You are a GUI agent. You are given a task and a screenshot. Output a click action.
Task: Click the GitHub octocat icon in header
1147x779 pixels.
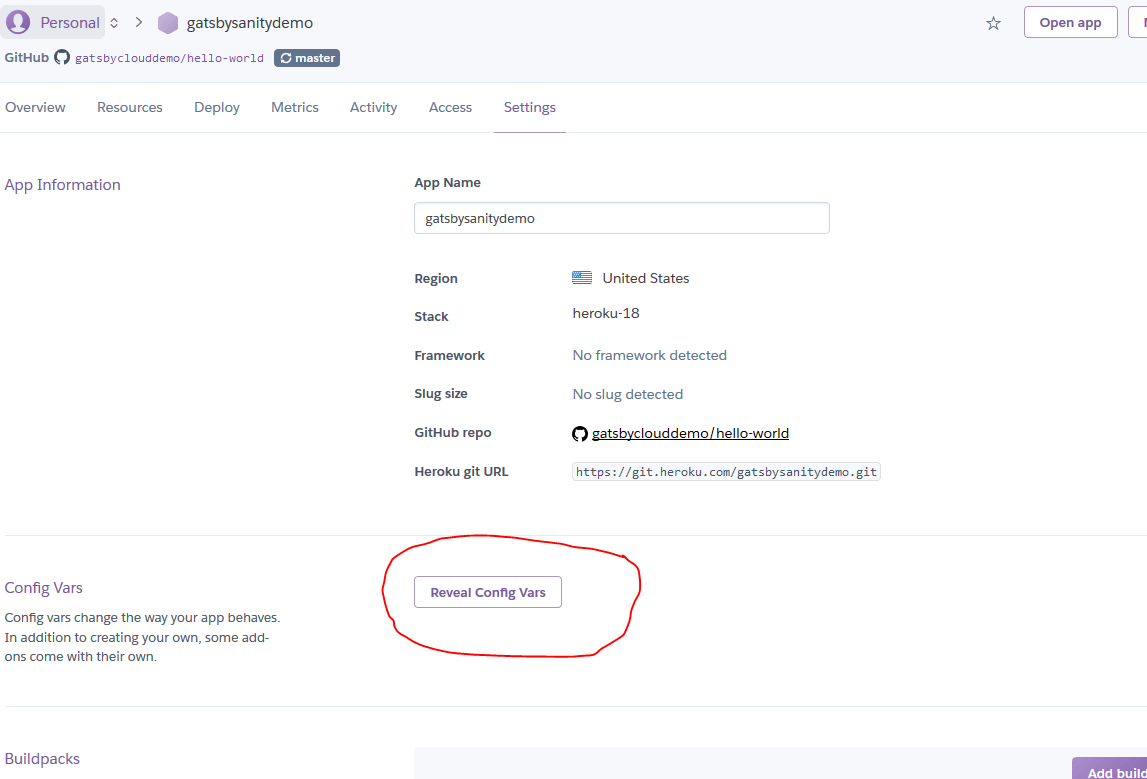pyautogui.click(x=62, y=57)
